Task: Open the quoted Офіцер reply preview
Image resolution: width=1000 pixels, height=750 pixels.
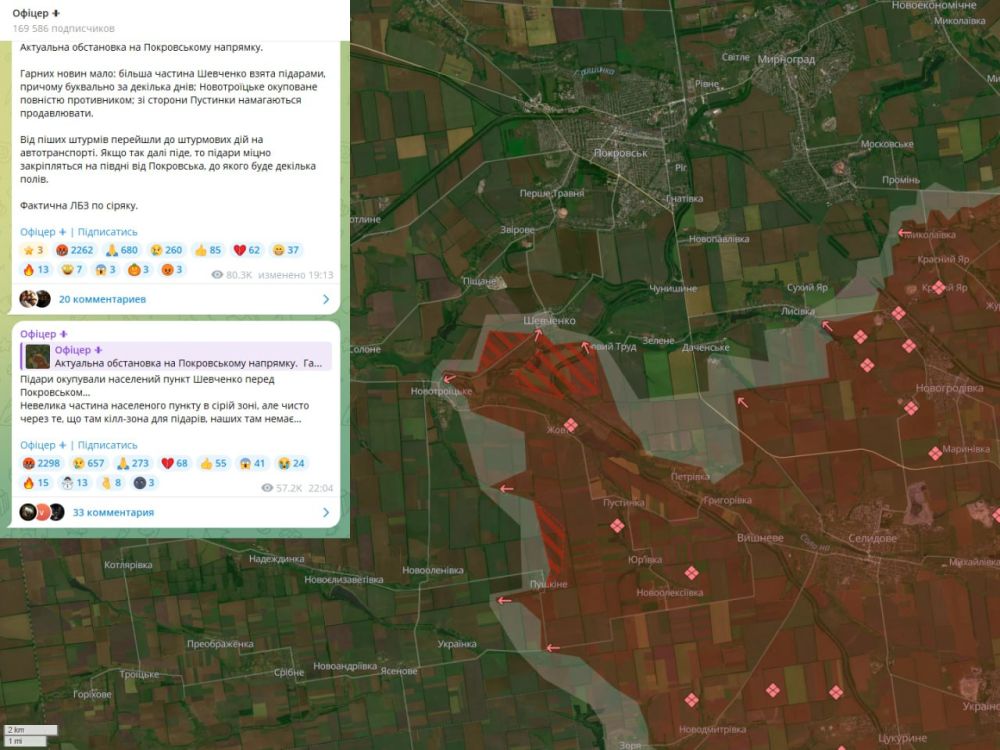Action: coord(178,356)
